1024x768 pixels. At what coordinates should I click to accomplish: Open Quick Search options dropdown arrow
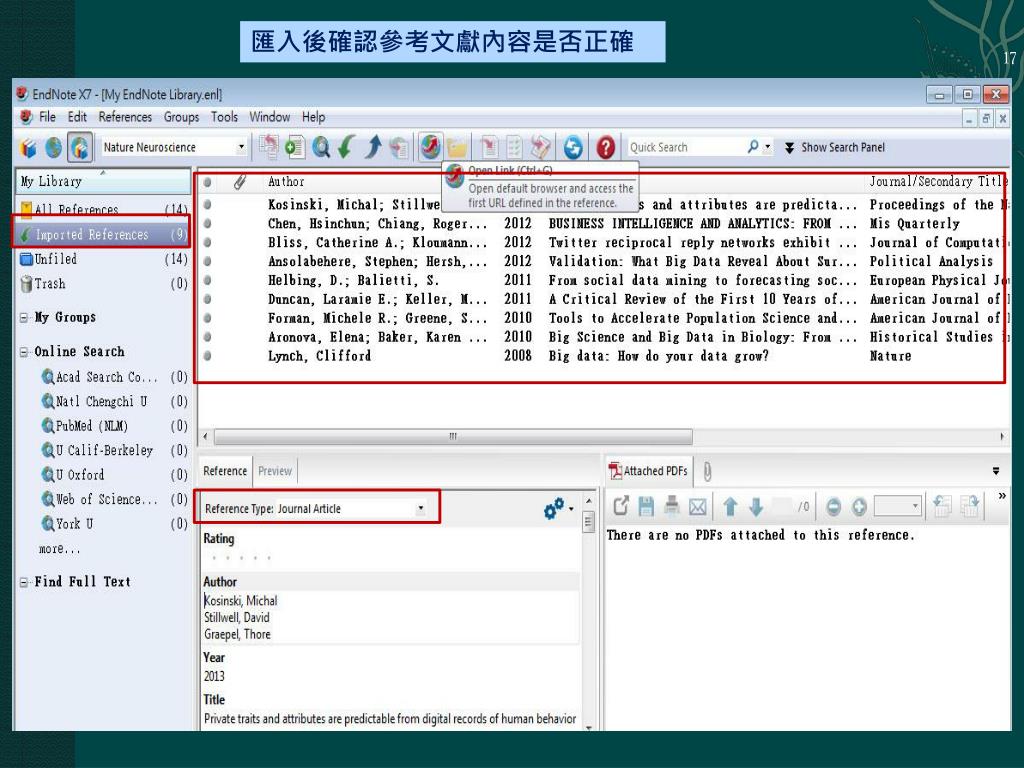point(768,147)
